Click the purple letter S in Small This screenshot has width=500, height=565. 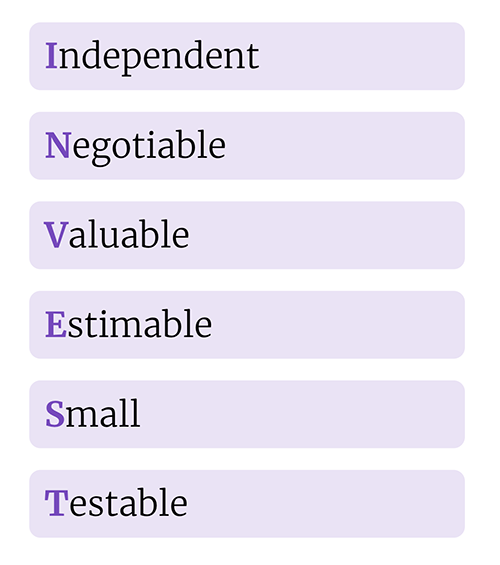click(55, 414)
